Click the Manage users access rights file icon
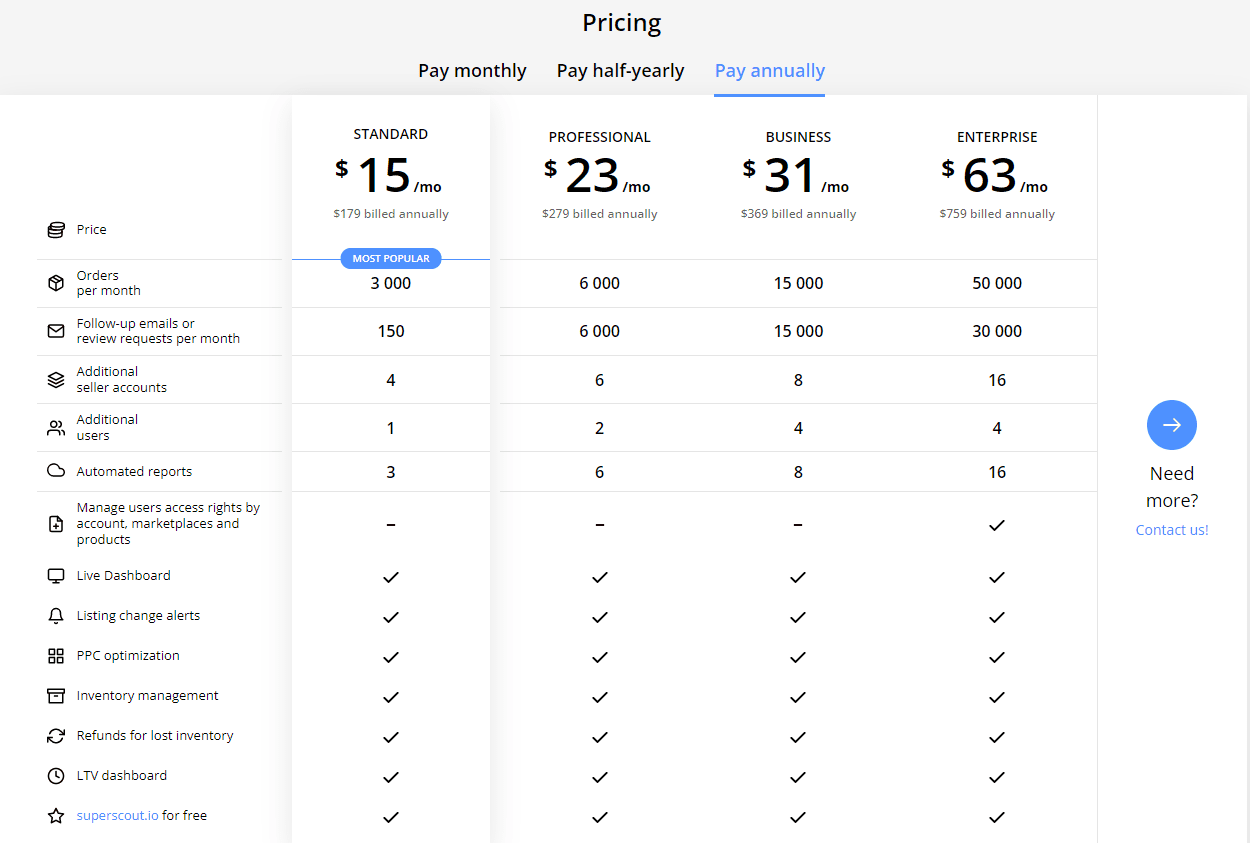Screen dimensions: 1250x843 56,524
